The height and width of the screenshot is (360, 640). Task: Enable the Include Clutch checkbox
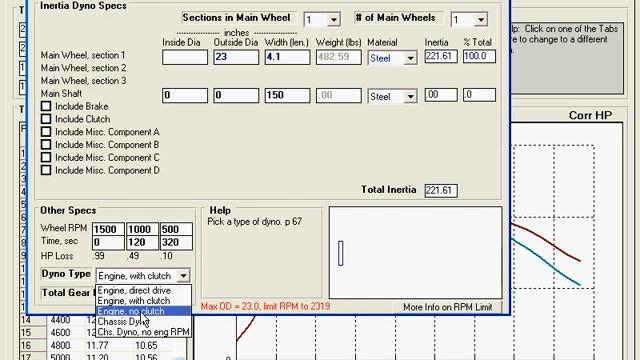(46, 119)
